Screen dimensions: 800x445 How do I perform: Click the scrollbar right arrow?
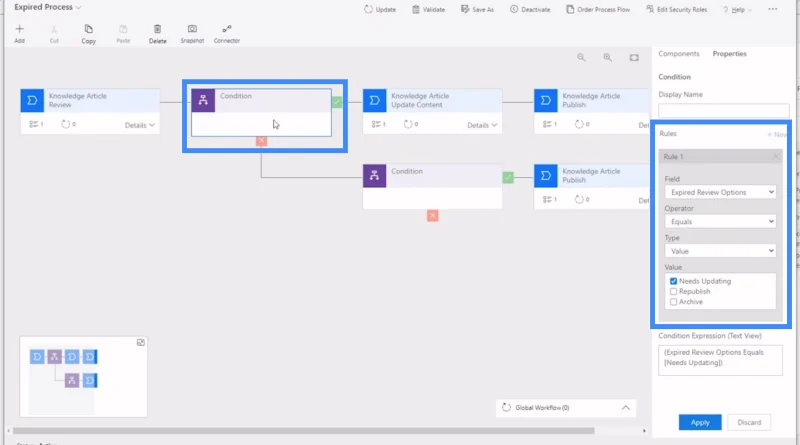pyautogui.click(x=644, y=431)
